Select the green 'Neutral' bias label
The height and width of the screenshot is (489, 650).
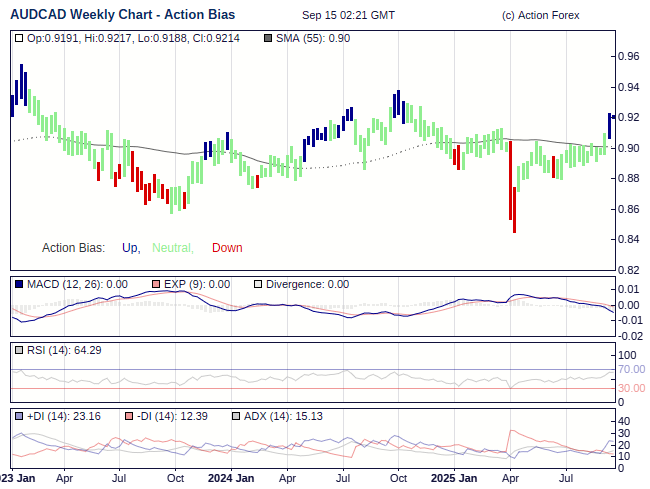coord(173,248)
